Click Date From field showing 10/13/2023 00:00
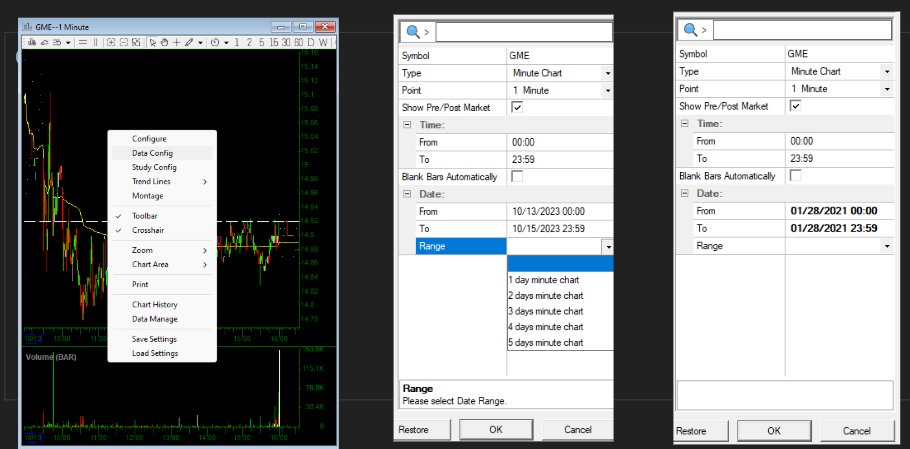This screenshot has width=910, height=449. coord(559,212)
